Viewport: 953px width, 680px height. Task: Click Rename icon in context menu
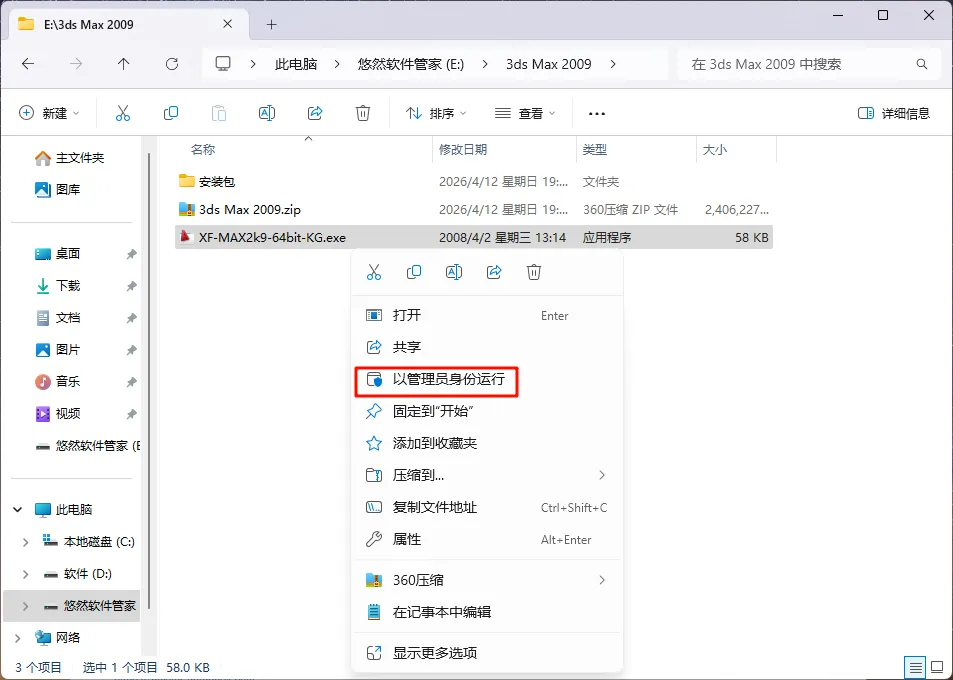454,272
